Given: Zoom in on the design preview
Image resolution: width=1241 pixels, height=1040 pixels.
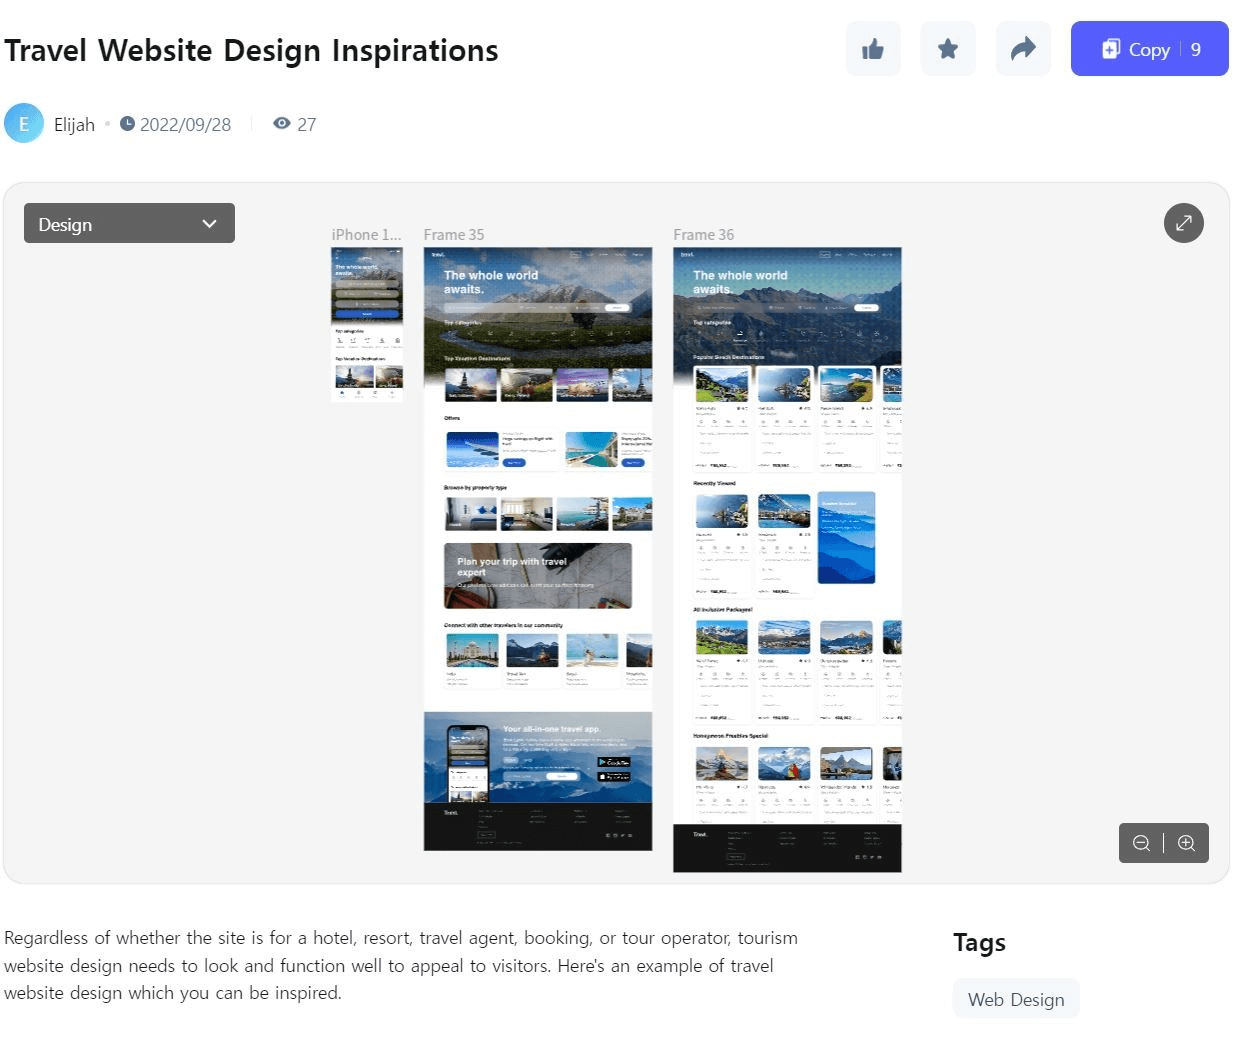Looking at the screenshot, I should coord(1187,843).
